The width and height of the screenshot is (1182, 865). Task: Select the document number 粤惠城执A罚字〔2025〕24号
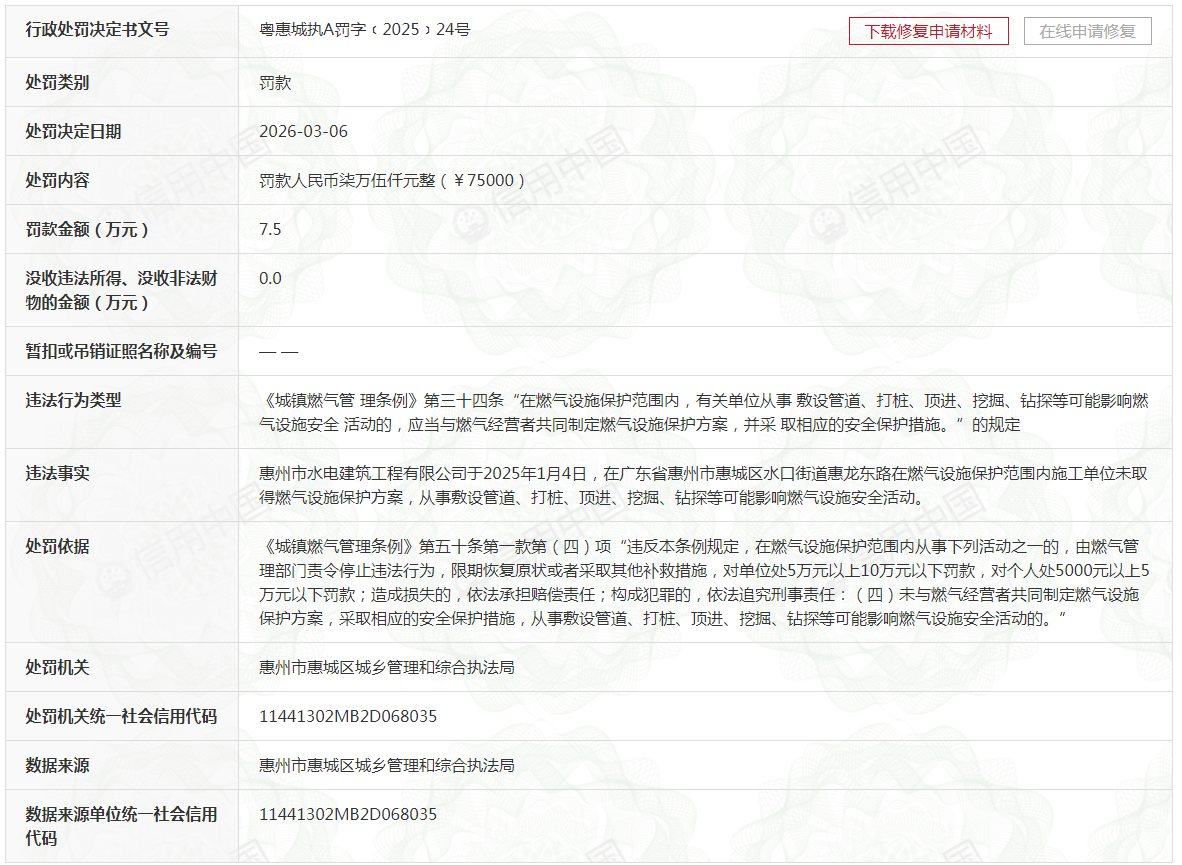(364, 30)
